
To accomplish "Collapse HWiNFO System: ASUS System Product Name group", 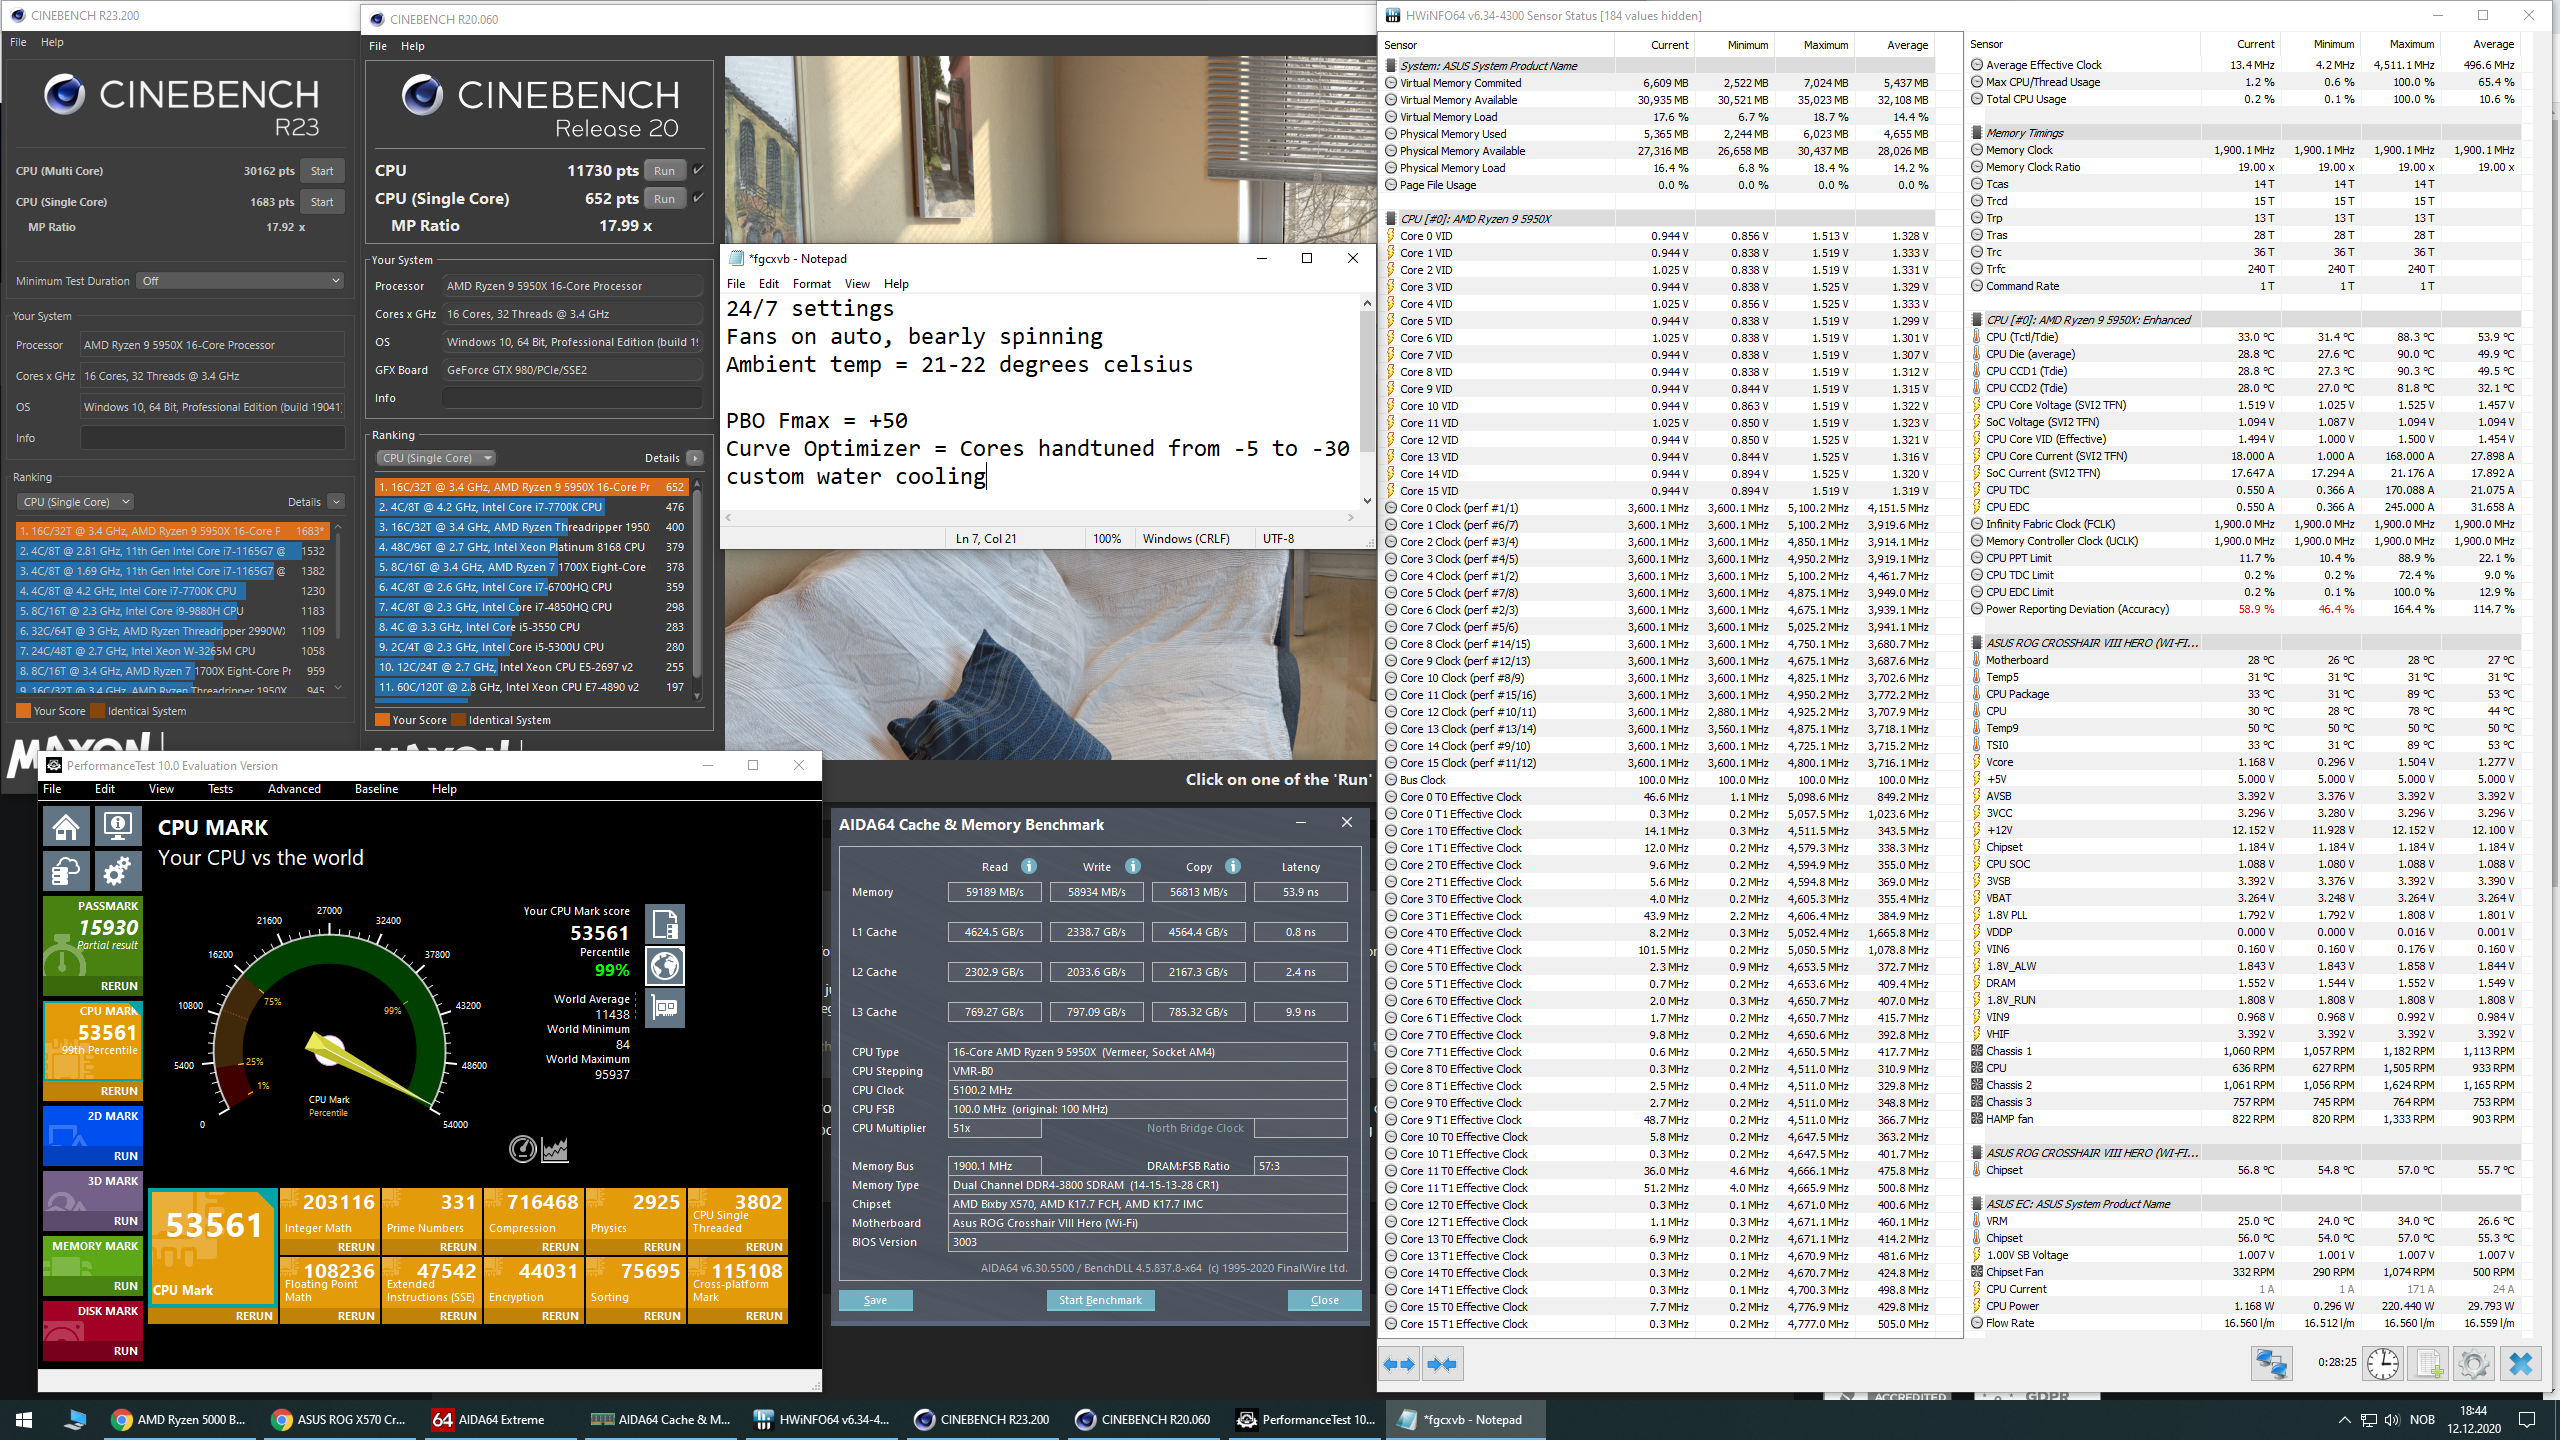I will tap(1391, 66).
